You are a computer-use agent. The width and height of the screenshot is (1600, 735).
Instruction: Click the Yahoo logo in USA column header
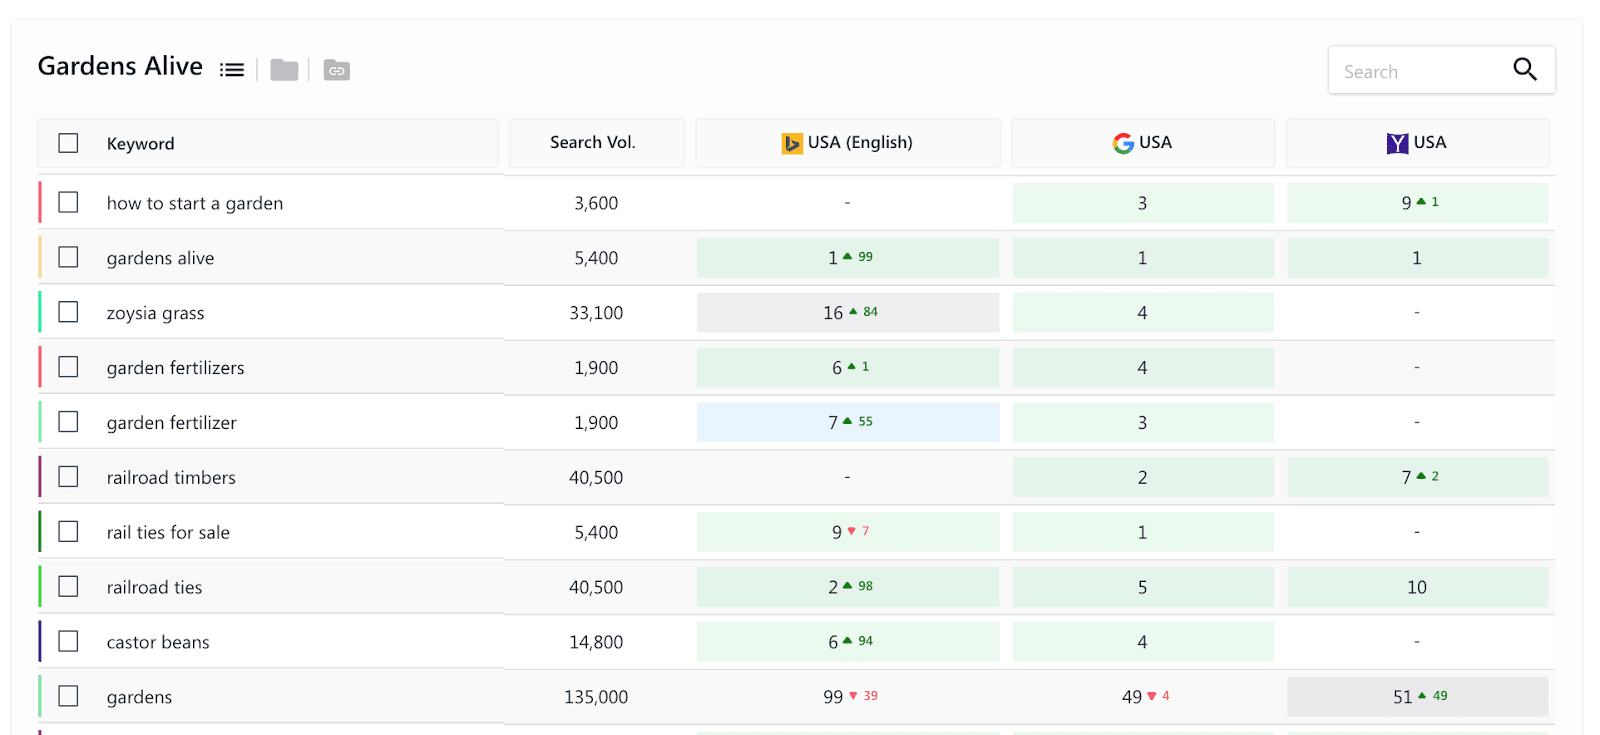pyautogui.click(x=1397, y=143)
